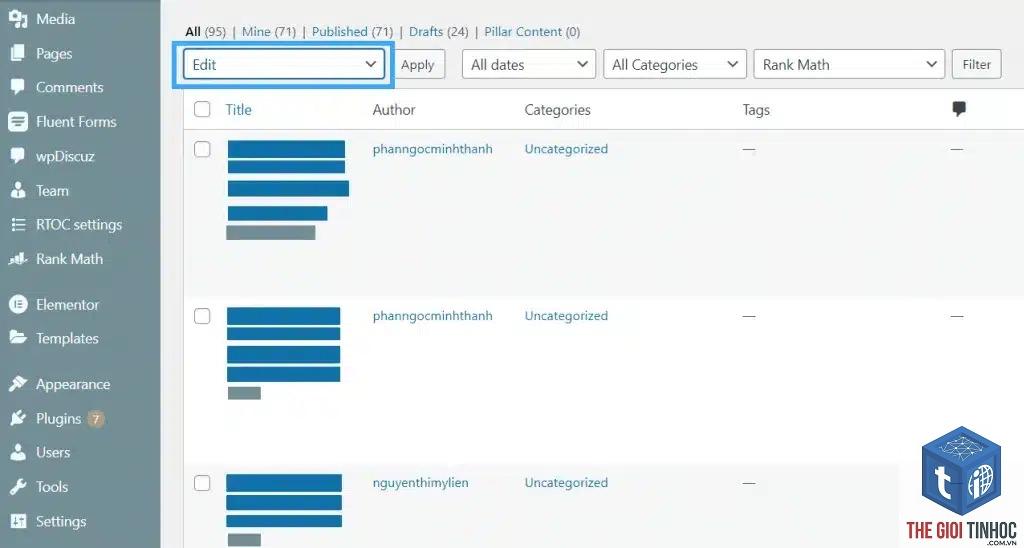The width and height of the screenshot is (1024, 548).
Task: Show Published (71) posts
Action: tap(352, 31)
